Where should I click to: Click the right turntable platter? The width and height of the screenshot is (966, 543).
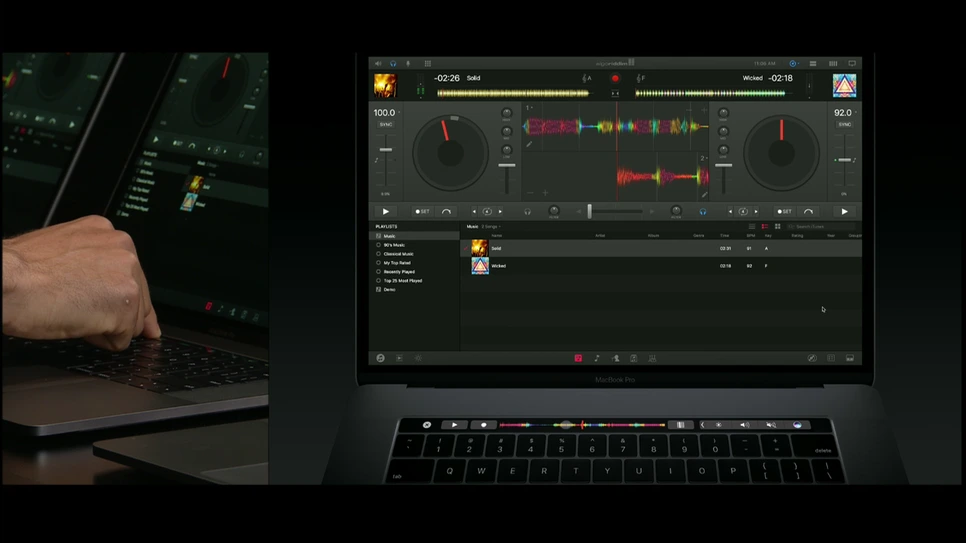[781, 153]
